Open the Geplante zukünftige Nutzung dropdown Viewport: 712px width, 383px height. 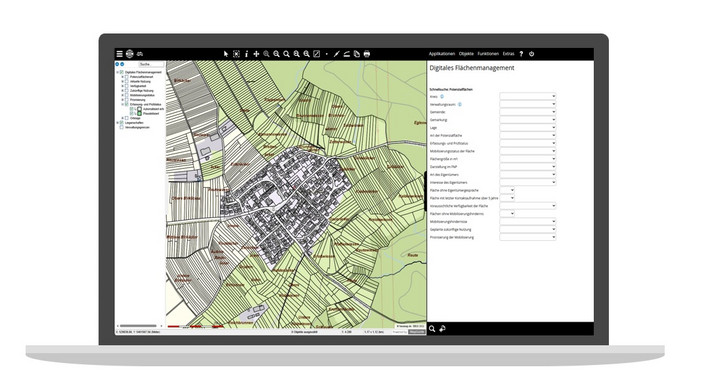(528, 229)
